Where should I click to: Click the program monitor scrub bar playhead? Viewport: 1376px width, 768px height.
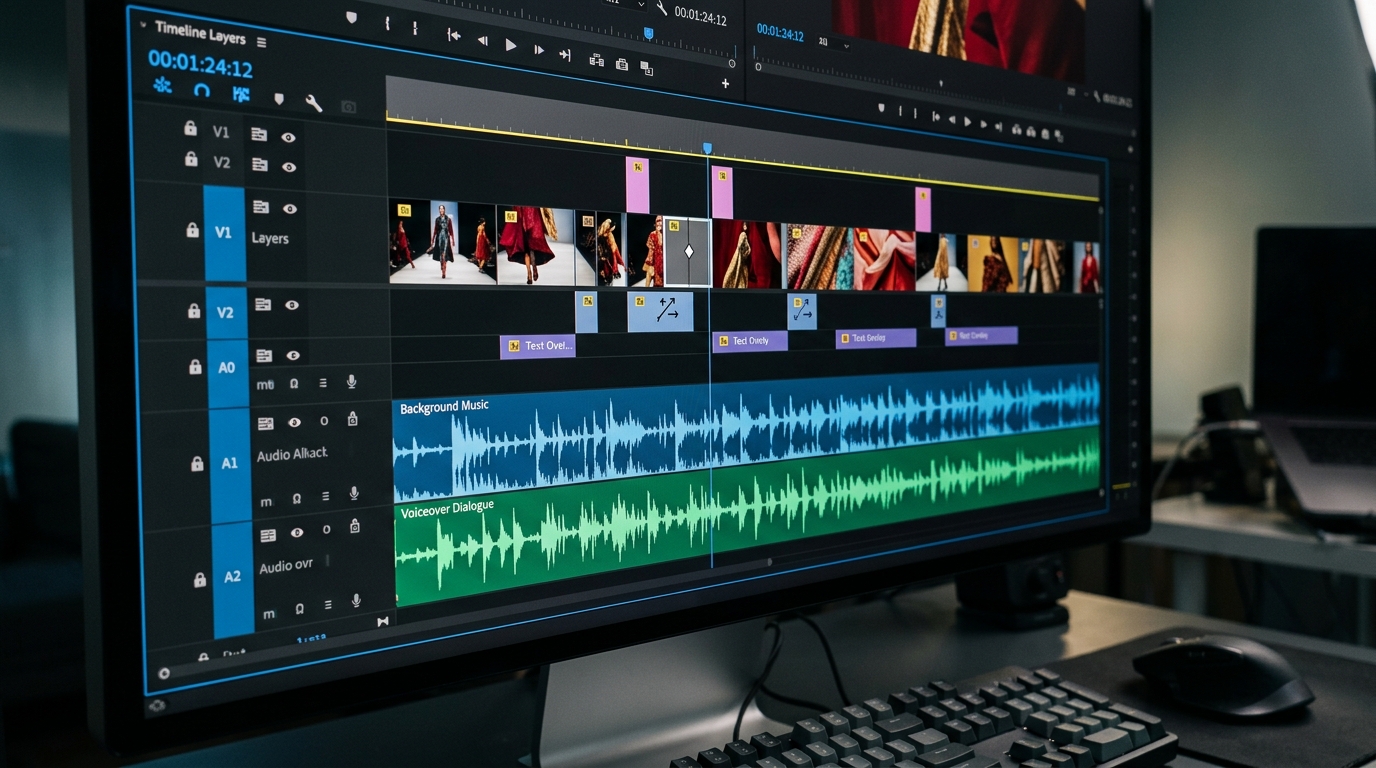[x=648, y=34]
